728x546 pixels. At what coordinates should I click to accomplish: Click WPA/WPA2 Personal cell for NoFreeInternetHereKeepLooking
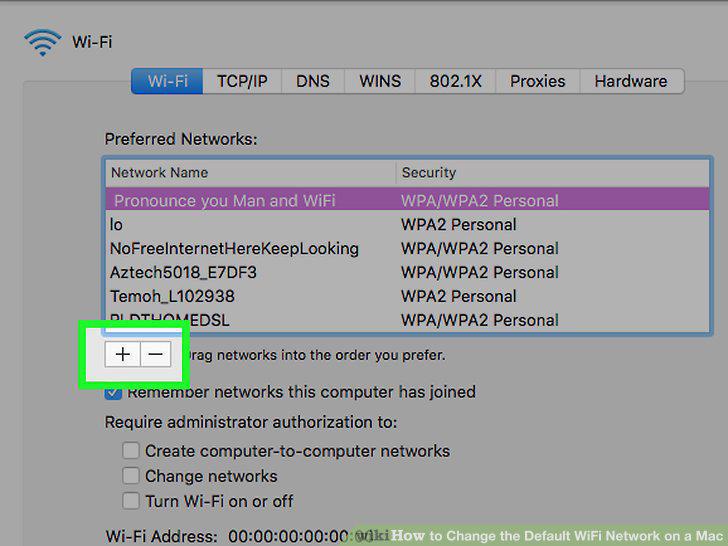pos(480,248)
